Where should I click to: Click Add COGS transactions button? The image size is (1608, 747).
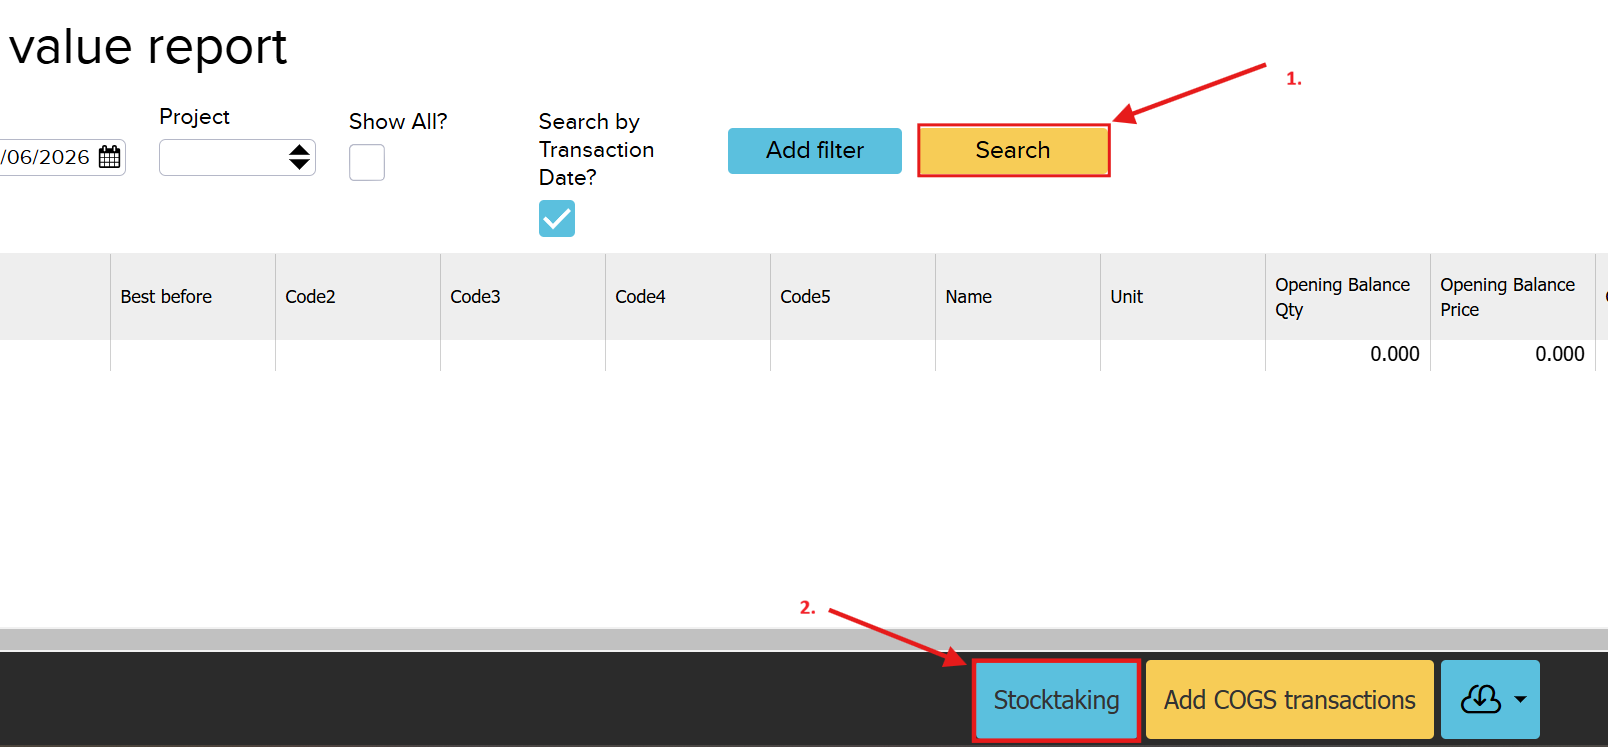(x=1289, y=700)
